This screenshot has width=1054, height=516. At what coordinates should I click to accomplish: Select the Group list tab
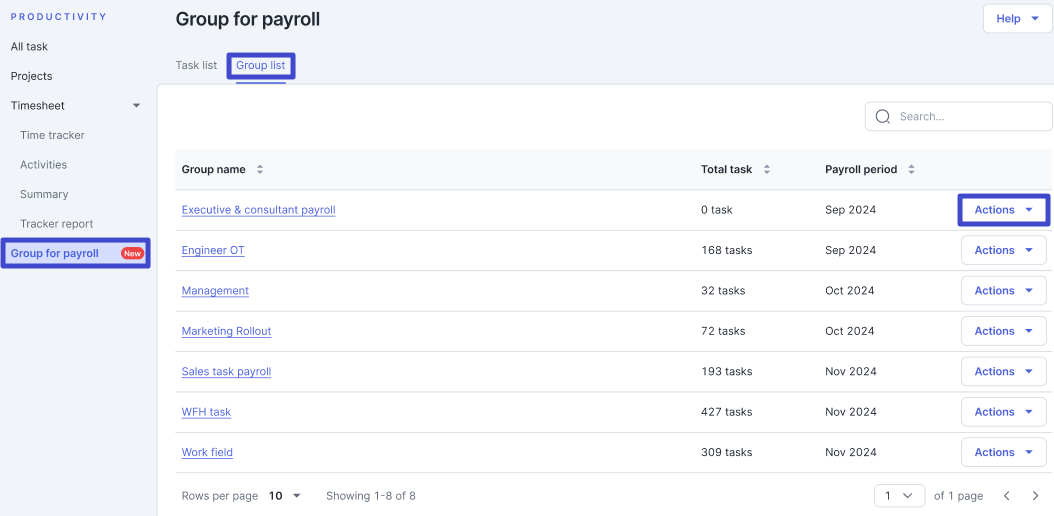click(260, 65)
